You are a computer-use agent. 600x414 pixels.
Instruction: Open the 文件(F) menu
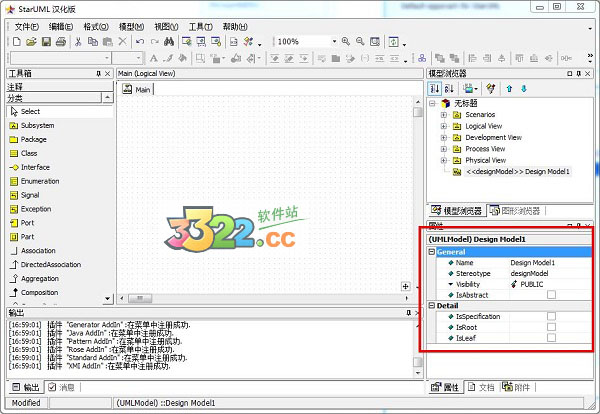pos(27,27)
